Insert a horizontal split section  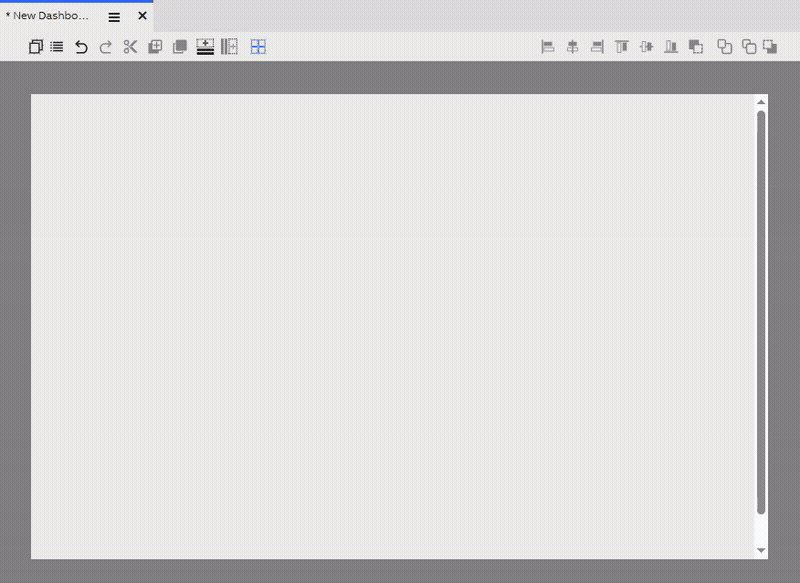pos(204,46)
